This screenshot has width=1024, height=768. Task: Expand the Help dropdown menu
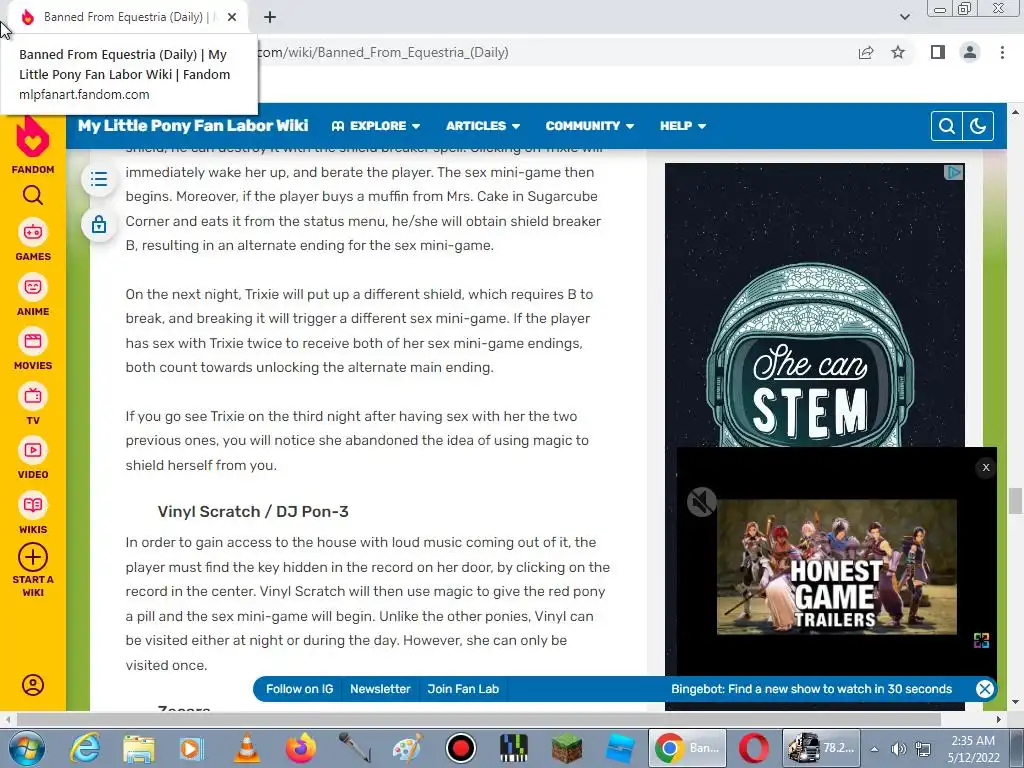682,126
